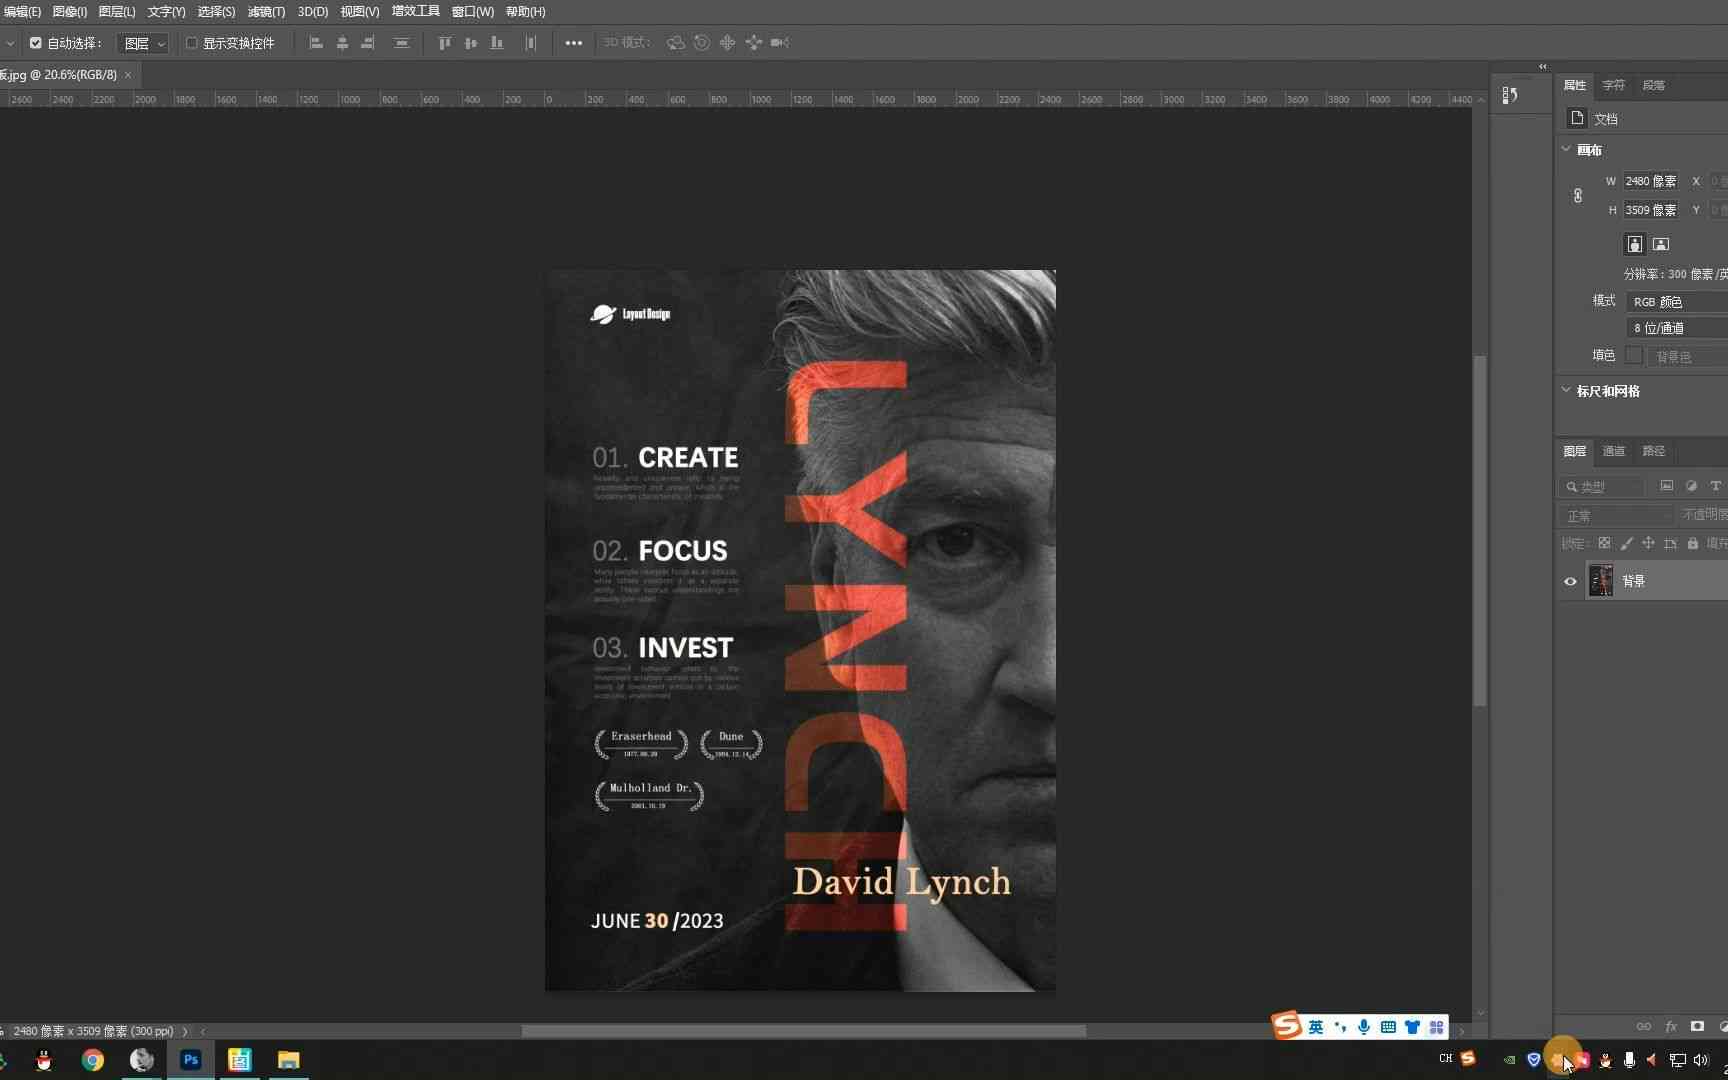This screenshot has width=1728, height=1080.
Task: Collapse the 画布 section
Action: coord(1566,149)
